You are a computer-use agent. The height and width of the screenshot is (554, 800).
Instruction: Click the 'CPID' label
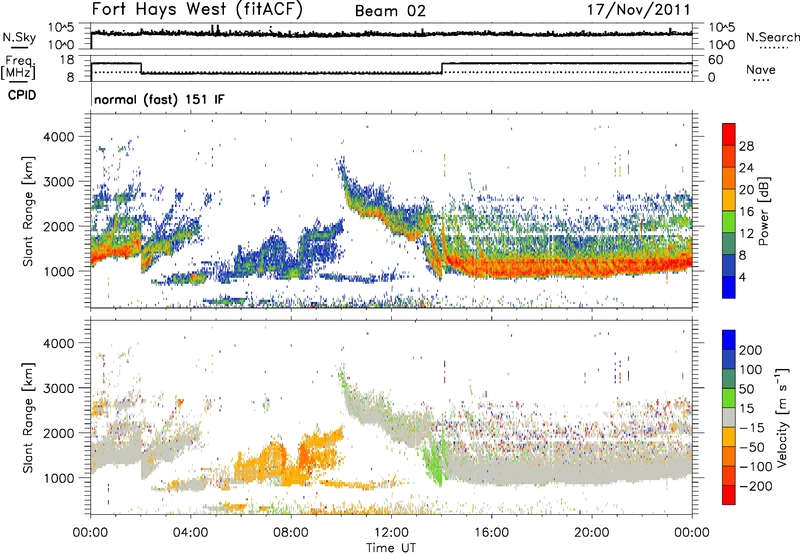[22, 95]
